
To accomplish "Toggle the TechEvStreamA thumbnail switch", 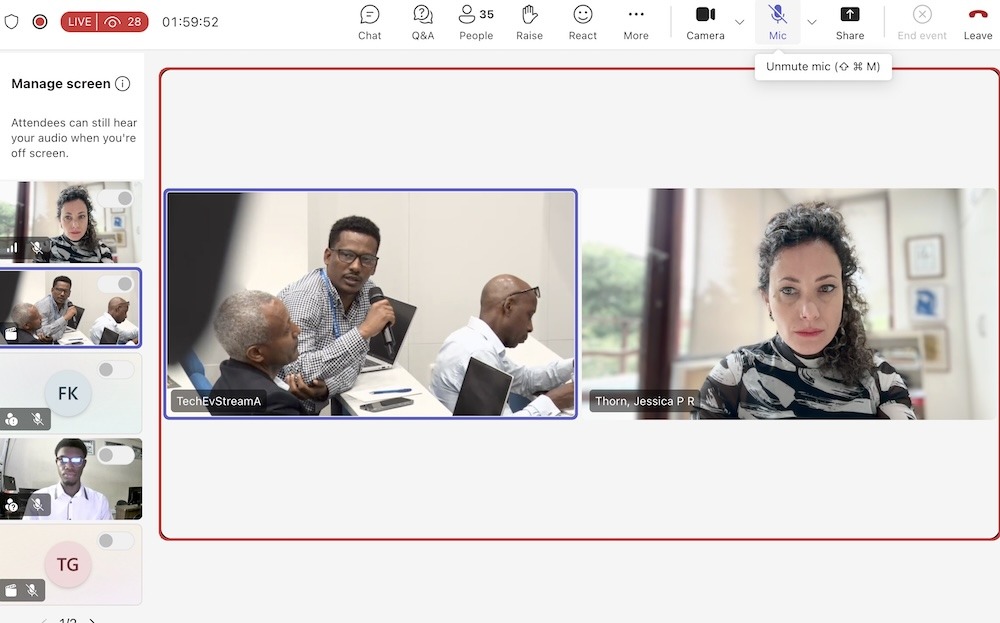I will (x=115, y=284).
